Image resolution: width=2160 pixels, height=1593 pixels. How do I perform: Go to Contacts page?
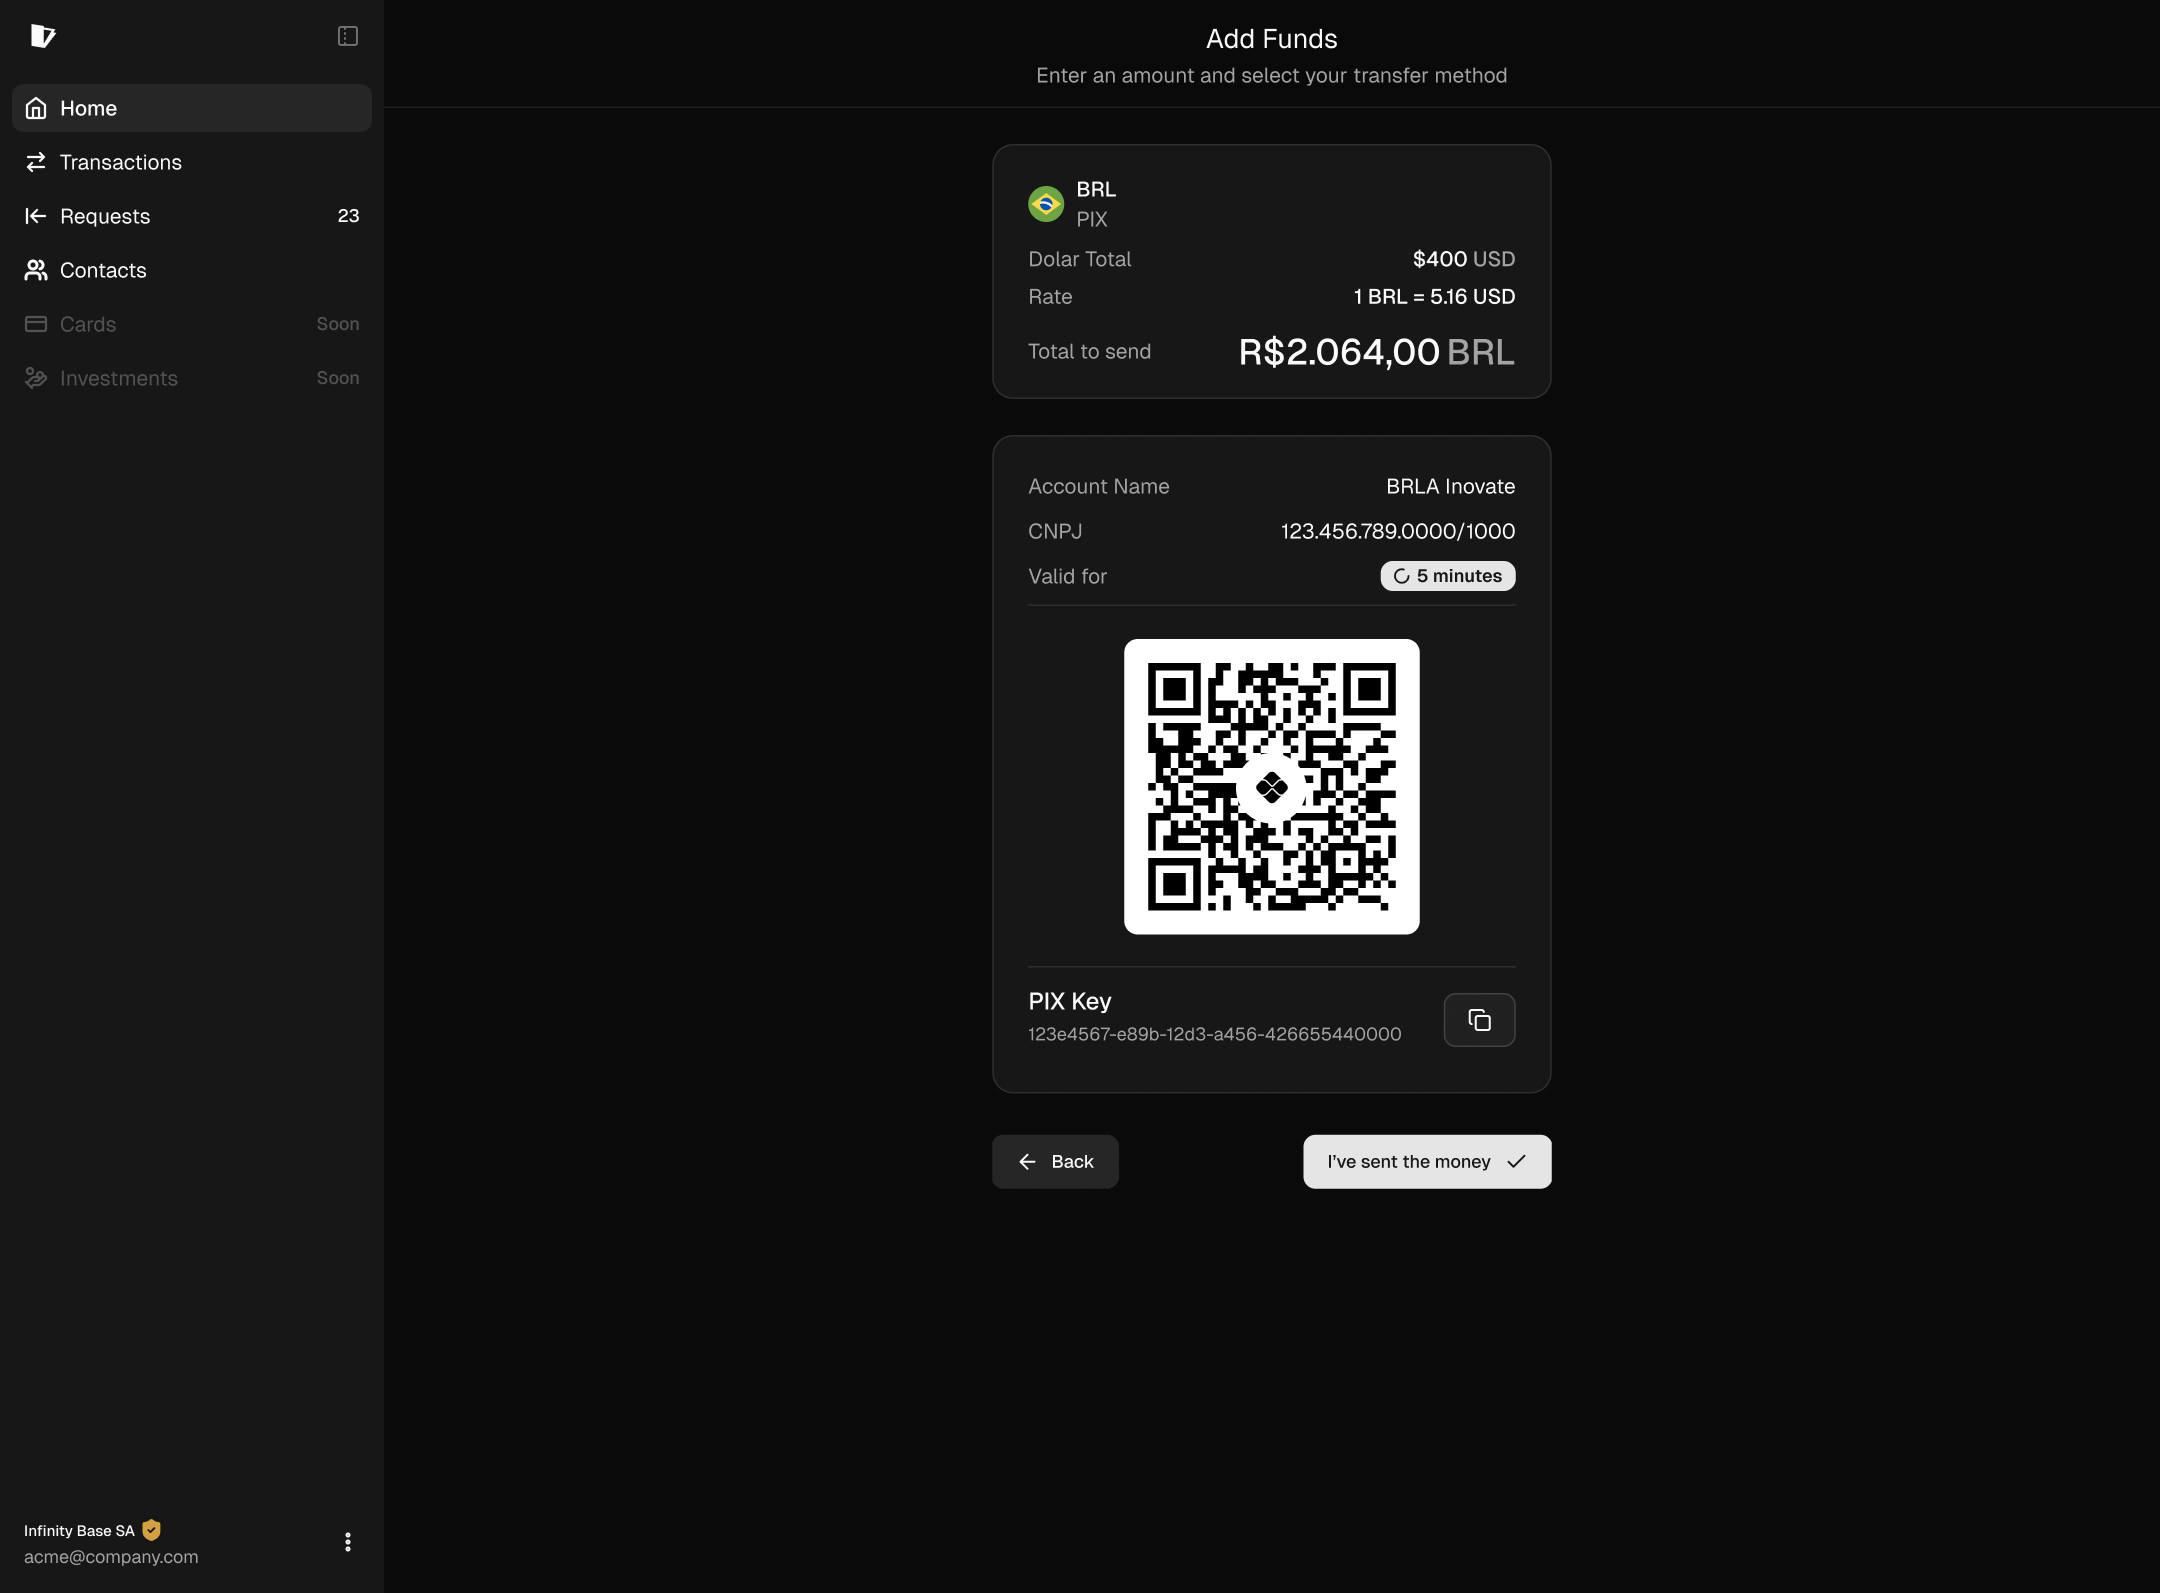click(x=192, y=270)
